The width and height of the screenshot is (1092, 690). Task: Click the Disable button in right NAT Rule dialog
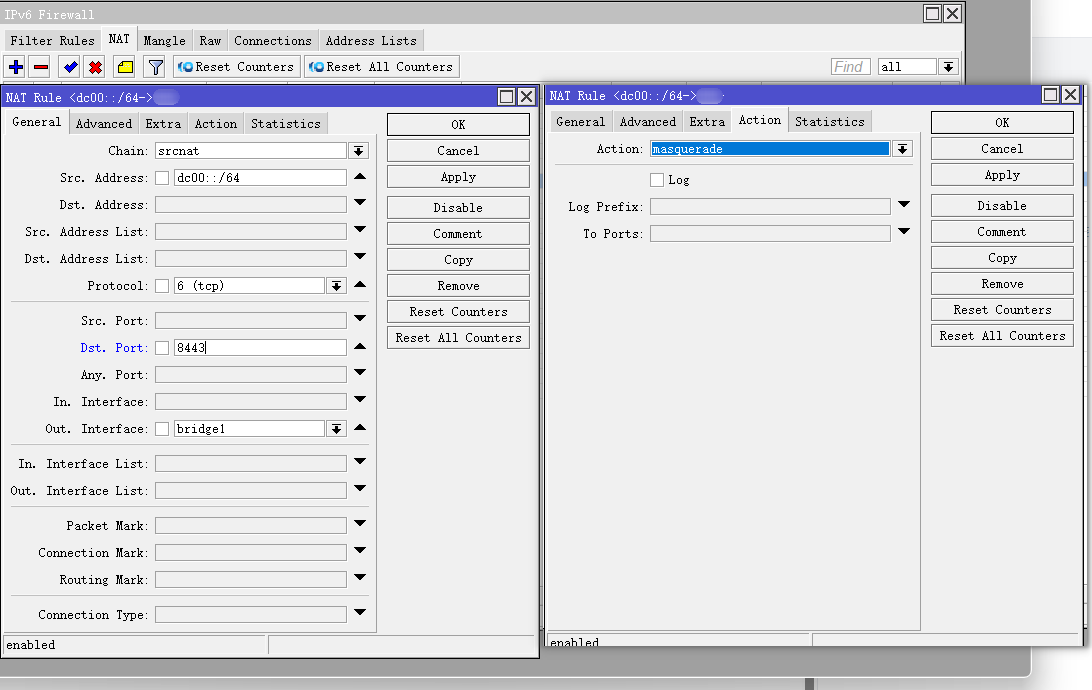tap(1001, 206)
